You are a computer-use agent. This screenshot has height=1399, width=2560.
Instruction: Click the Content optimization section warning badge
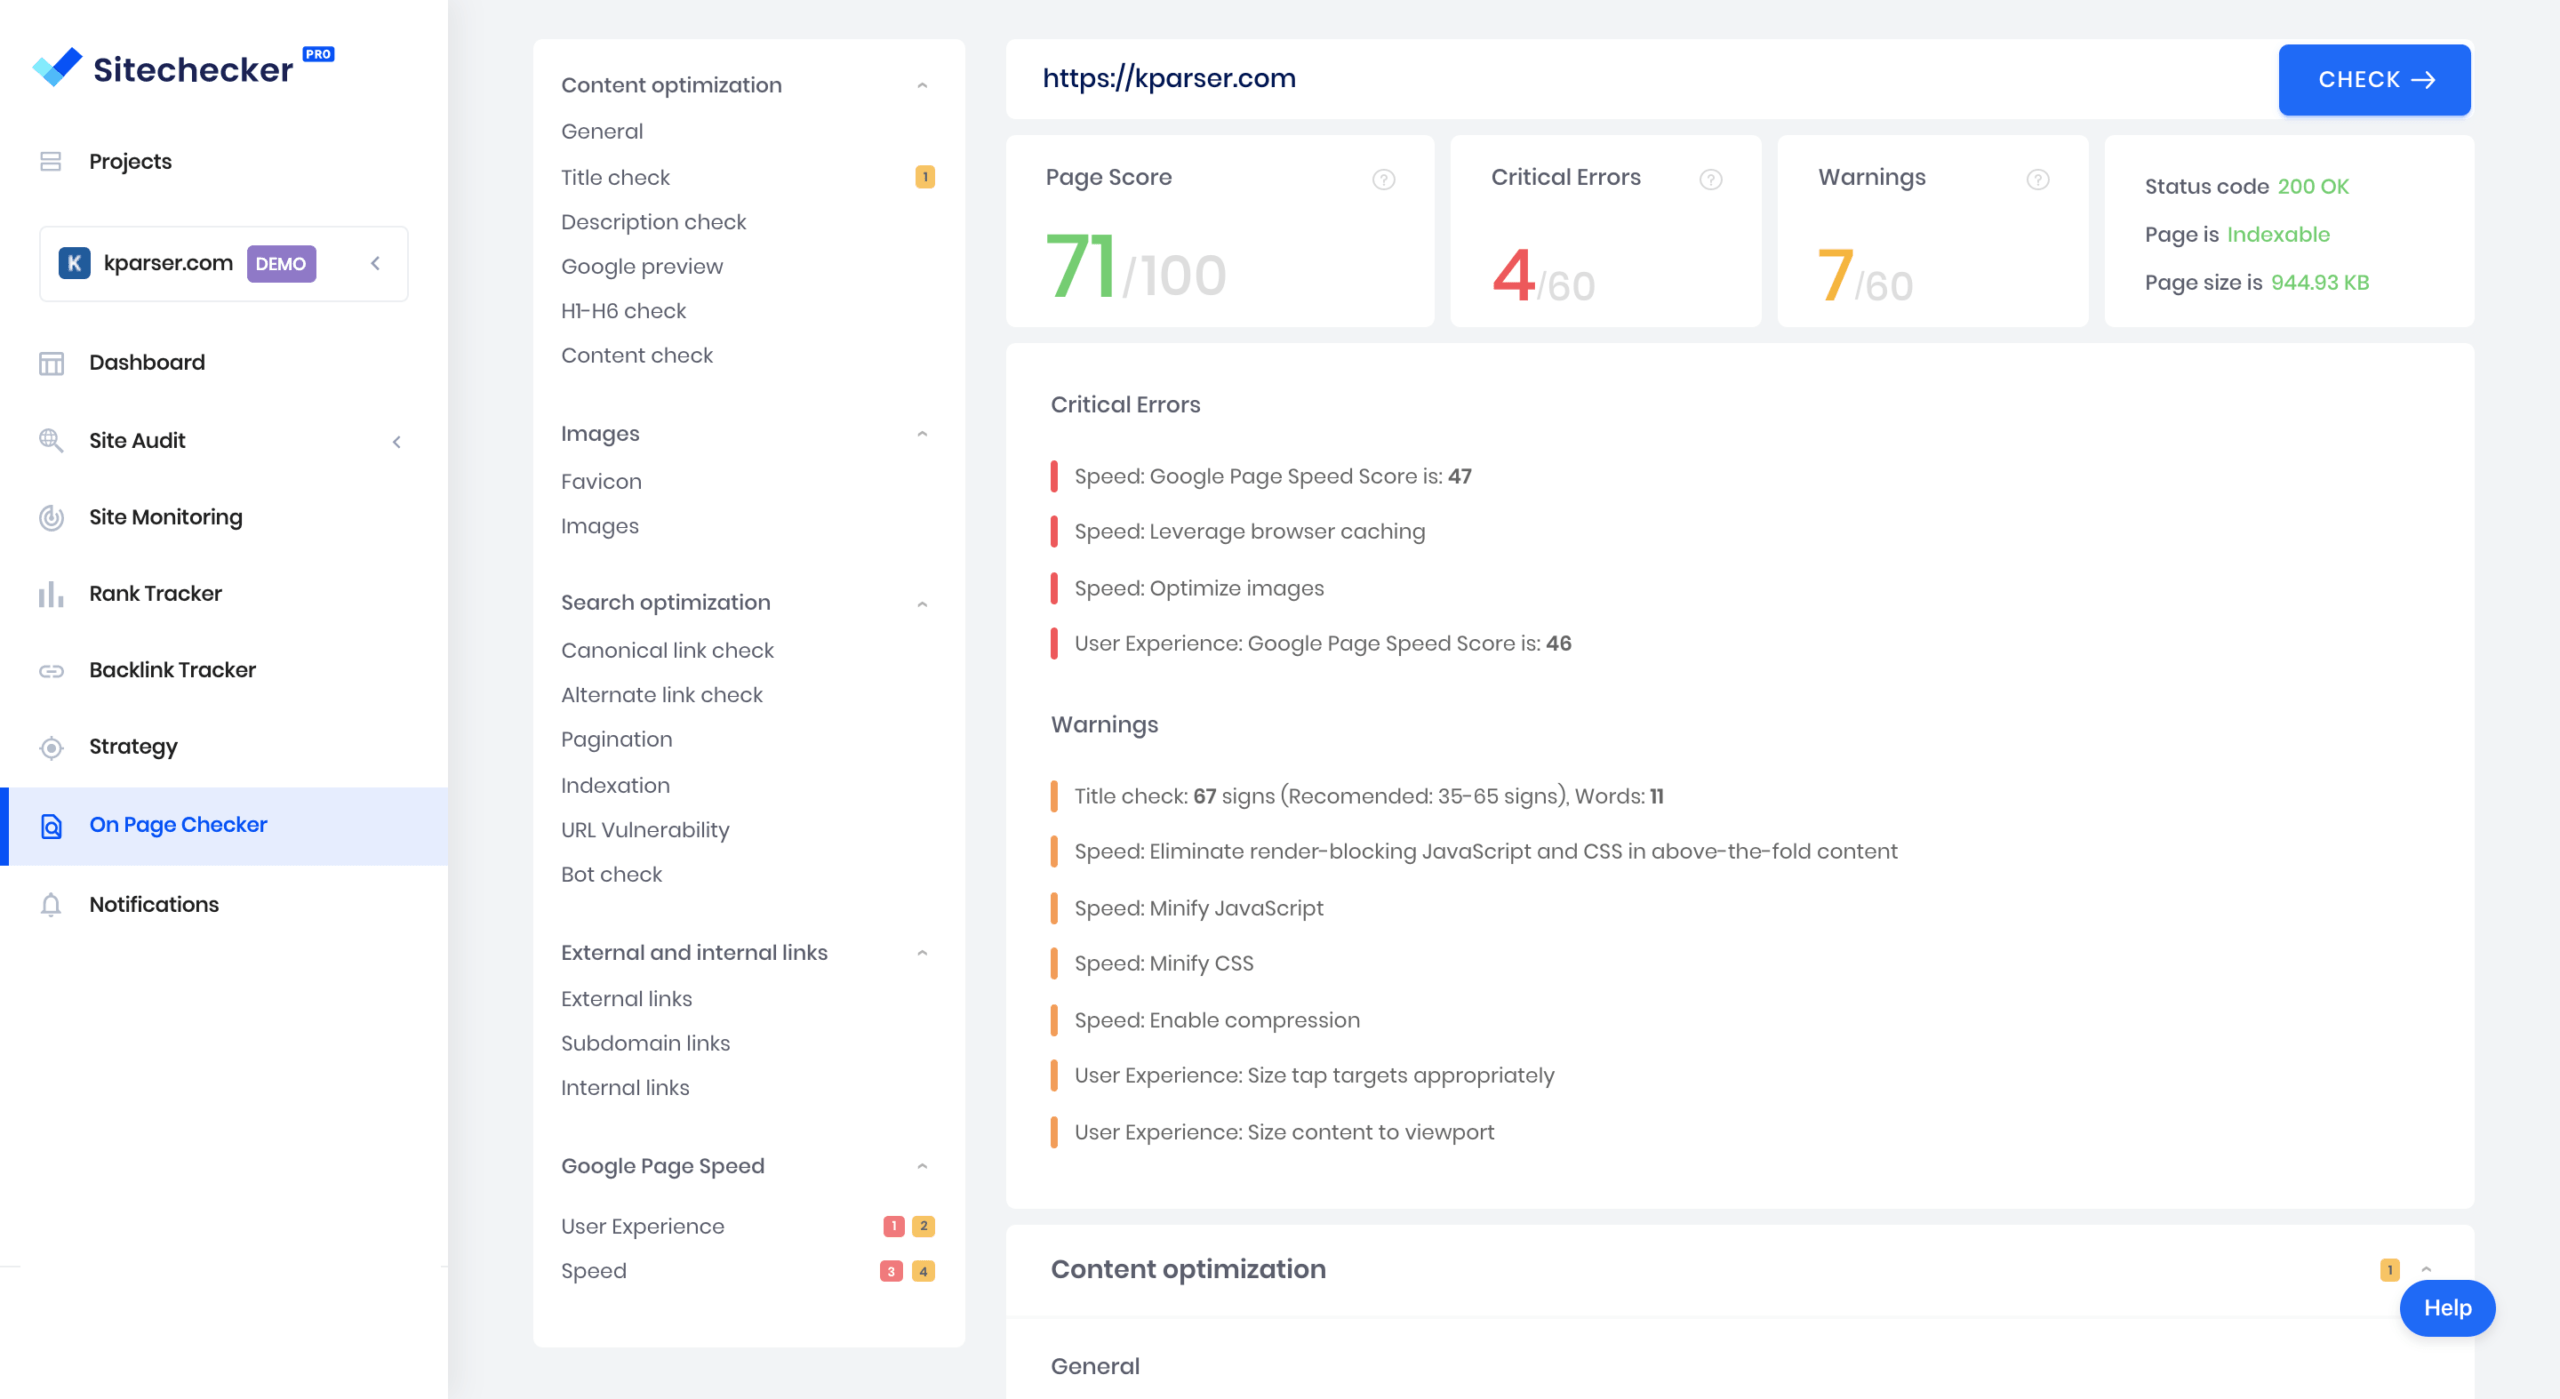2390,1270
